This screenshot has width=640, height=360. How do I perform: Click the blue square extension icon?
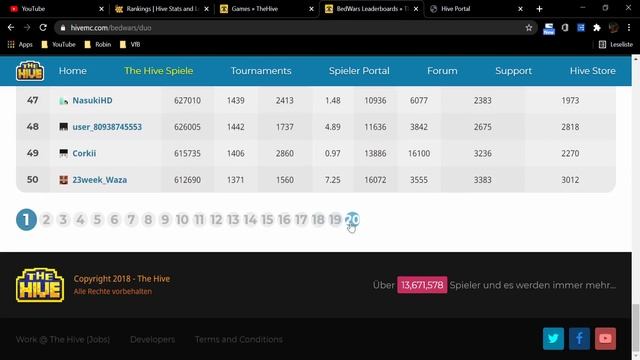coord(581,28)
